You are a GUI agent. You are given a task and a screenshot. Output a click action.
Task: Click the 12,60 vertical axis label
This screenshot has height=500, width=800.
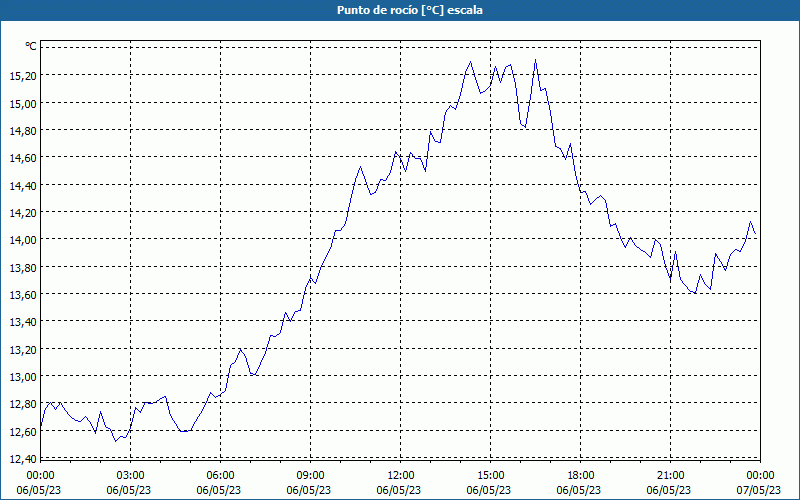[23, 432]
